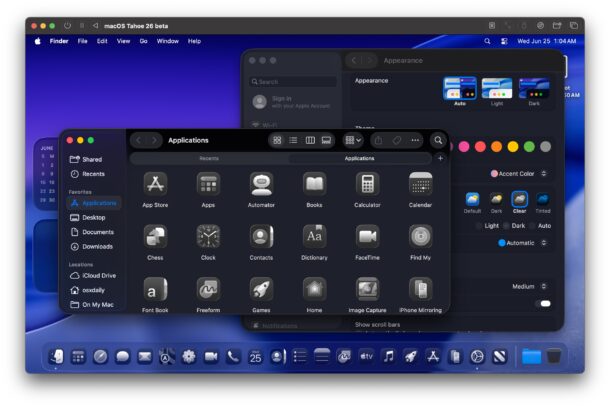Viewport: 610px width, 407px height.
Task: Open the App Store application icon
Action: (x=155, y=184)
